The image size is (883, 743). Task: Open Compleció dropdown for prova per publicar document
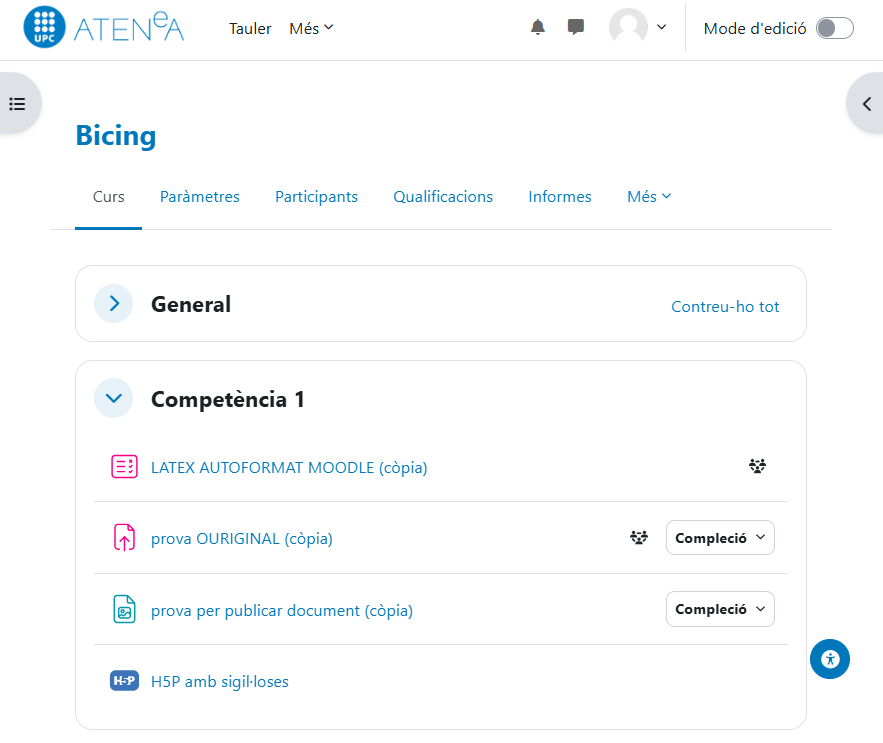[x=720, y=609]
